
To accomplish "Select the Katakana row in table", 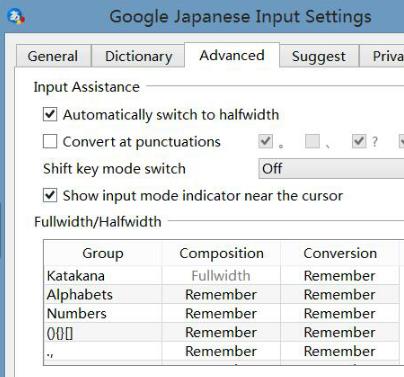I will pyautogui.click(x=221, y=276).
